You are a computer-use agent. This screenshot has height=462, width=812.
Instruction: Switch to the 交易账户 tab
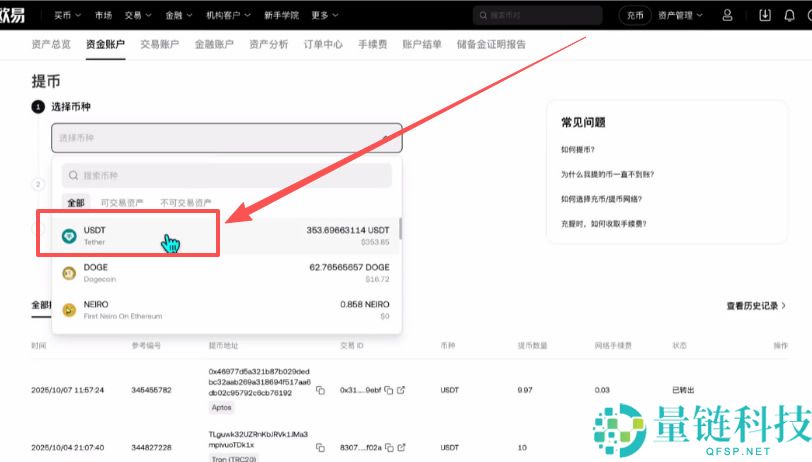click(160, 45)
